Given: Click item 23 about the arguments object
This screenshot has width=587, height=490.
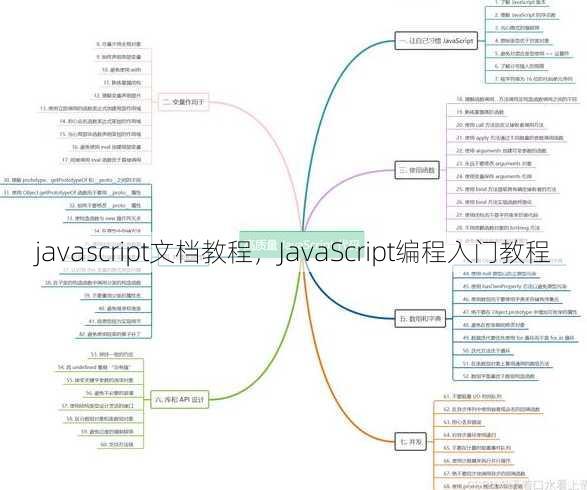Looking at the screenshot, I should (493, 164).
